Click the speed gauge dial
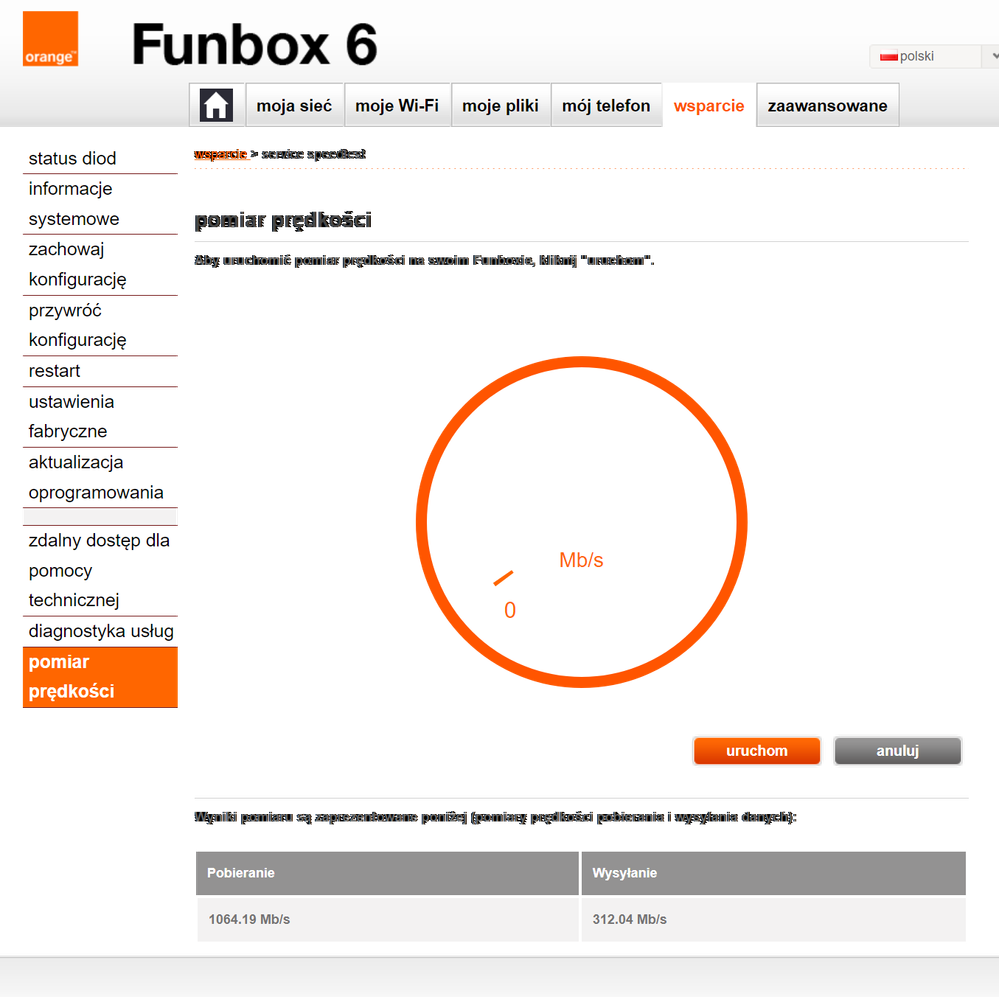 (x=581, y=521)
